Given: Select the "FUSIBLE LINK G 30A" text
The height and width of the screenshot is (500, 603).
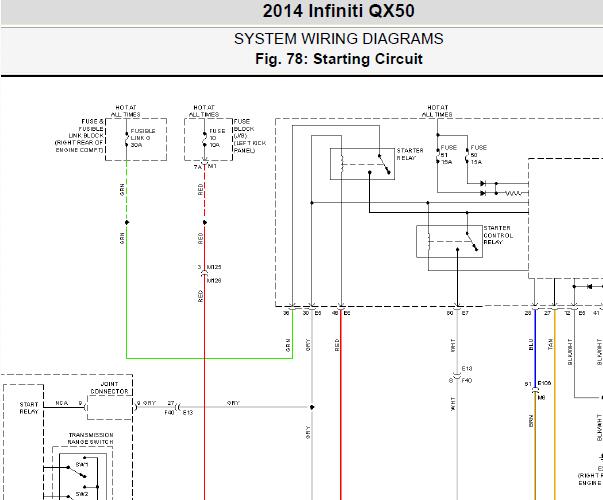Looking at the screenshot, I should pos(143,138).
